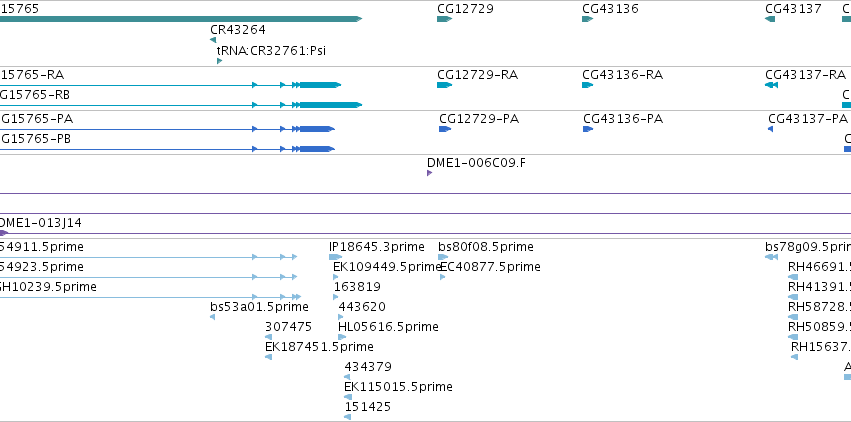Select the bs78g09.5prime EST glyph
Screen dimensions: 851x422
(771, 257)
